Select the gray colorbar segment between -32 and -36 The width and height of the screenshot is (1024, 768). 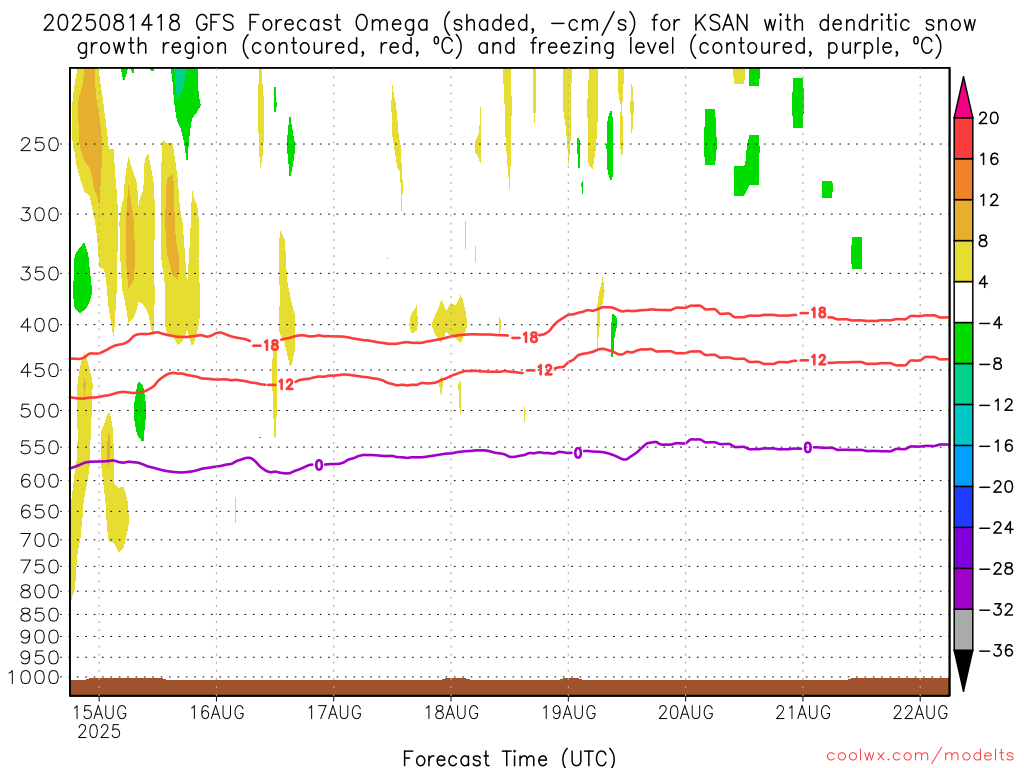click(963, 630)
